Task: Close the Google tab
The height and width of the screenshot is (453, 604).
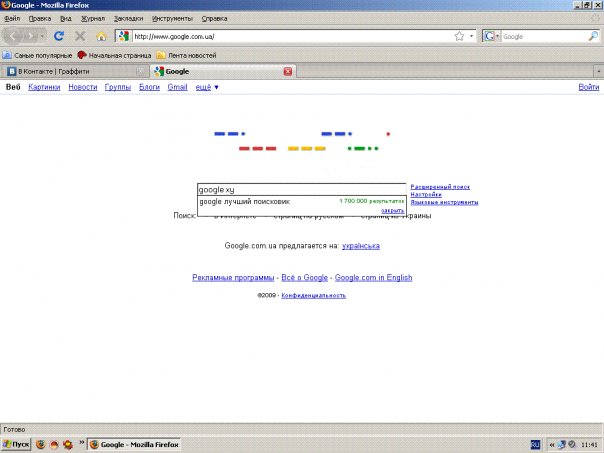Action: coord(288,71)
